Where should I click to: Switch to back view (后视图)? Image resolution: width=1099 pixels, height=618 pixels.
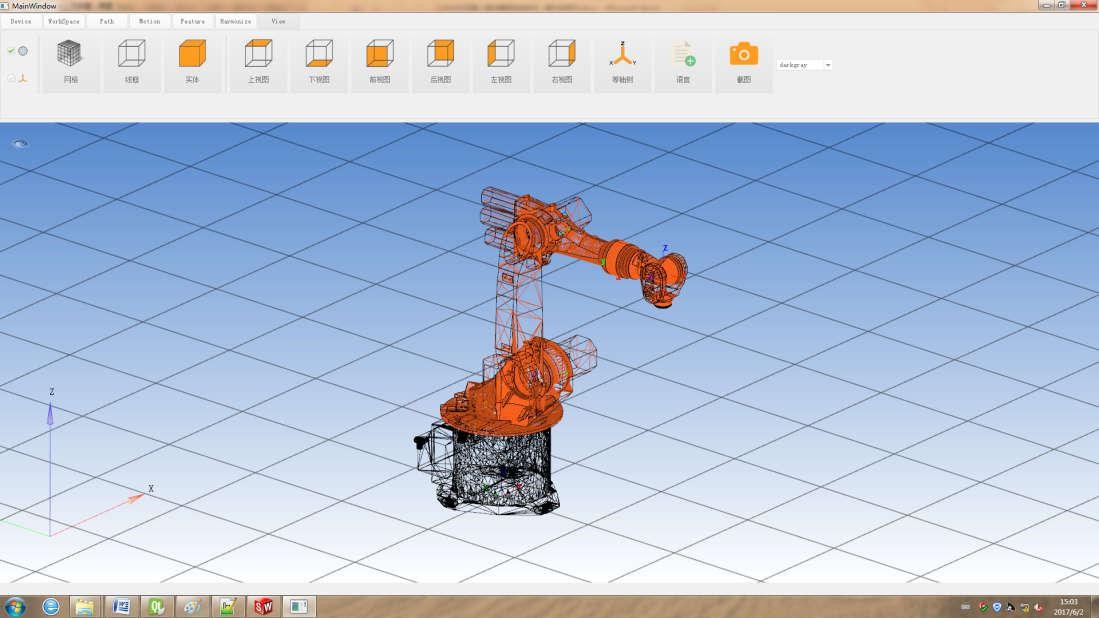(x=440, y=60)
